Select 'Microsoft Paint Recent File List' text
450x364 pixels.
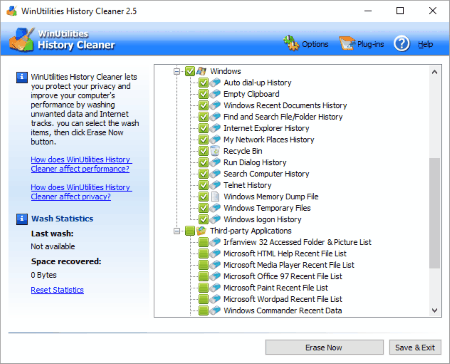click(x=276, y=288)
